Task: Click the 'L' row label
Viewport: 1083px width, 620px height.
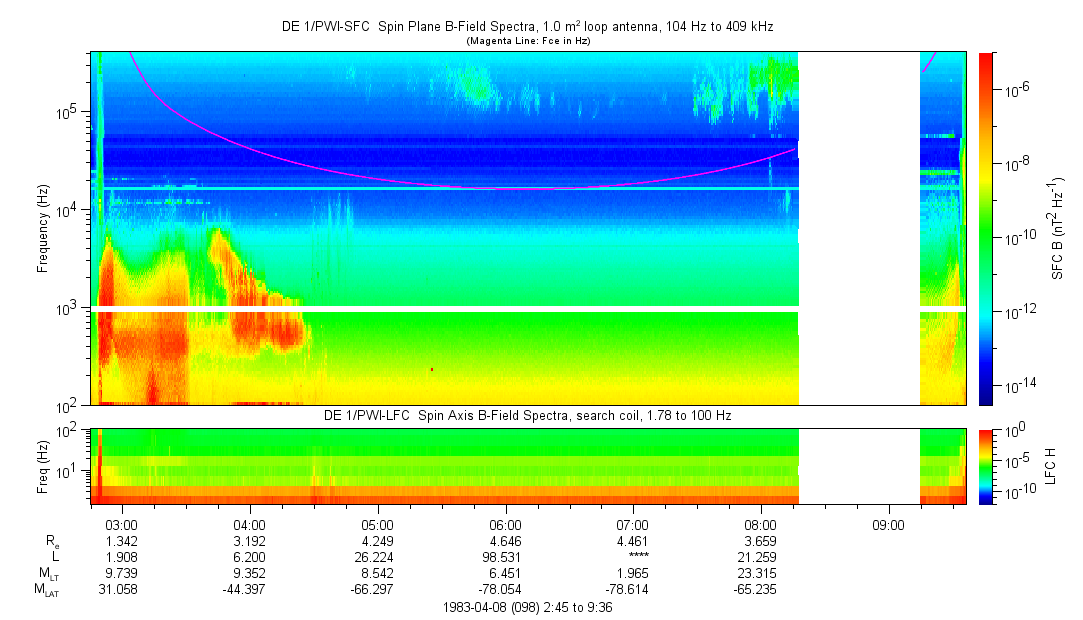Action: pyautogui.click(x=55, y=557)
